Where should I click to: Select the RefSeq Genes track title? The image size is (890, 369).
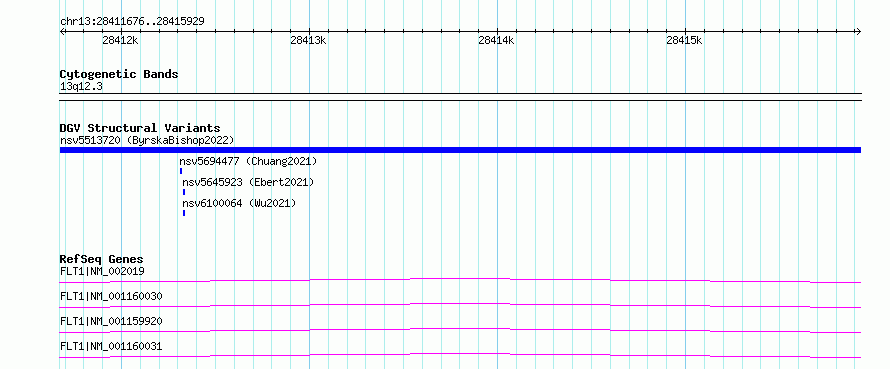(x=102, y=259)
